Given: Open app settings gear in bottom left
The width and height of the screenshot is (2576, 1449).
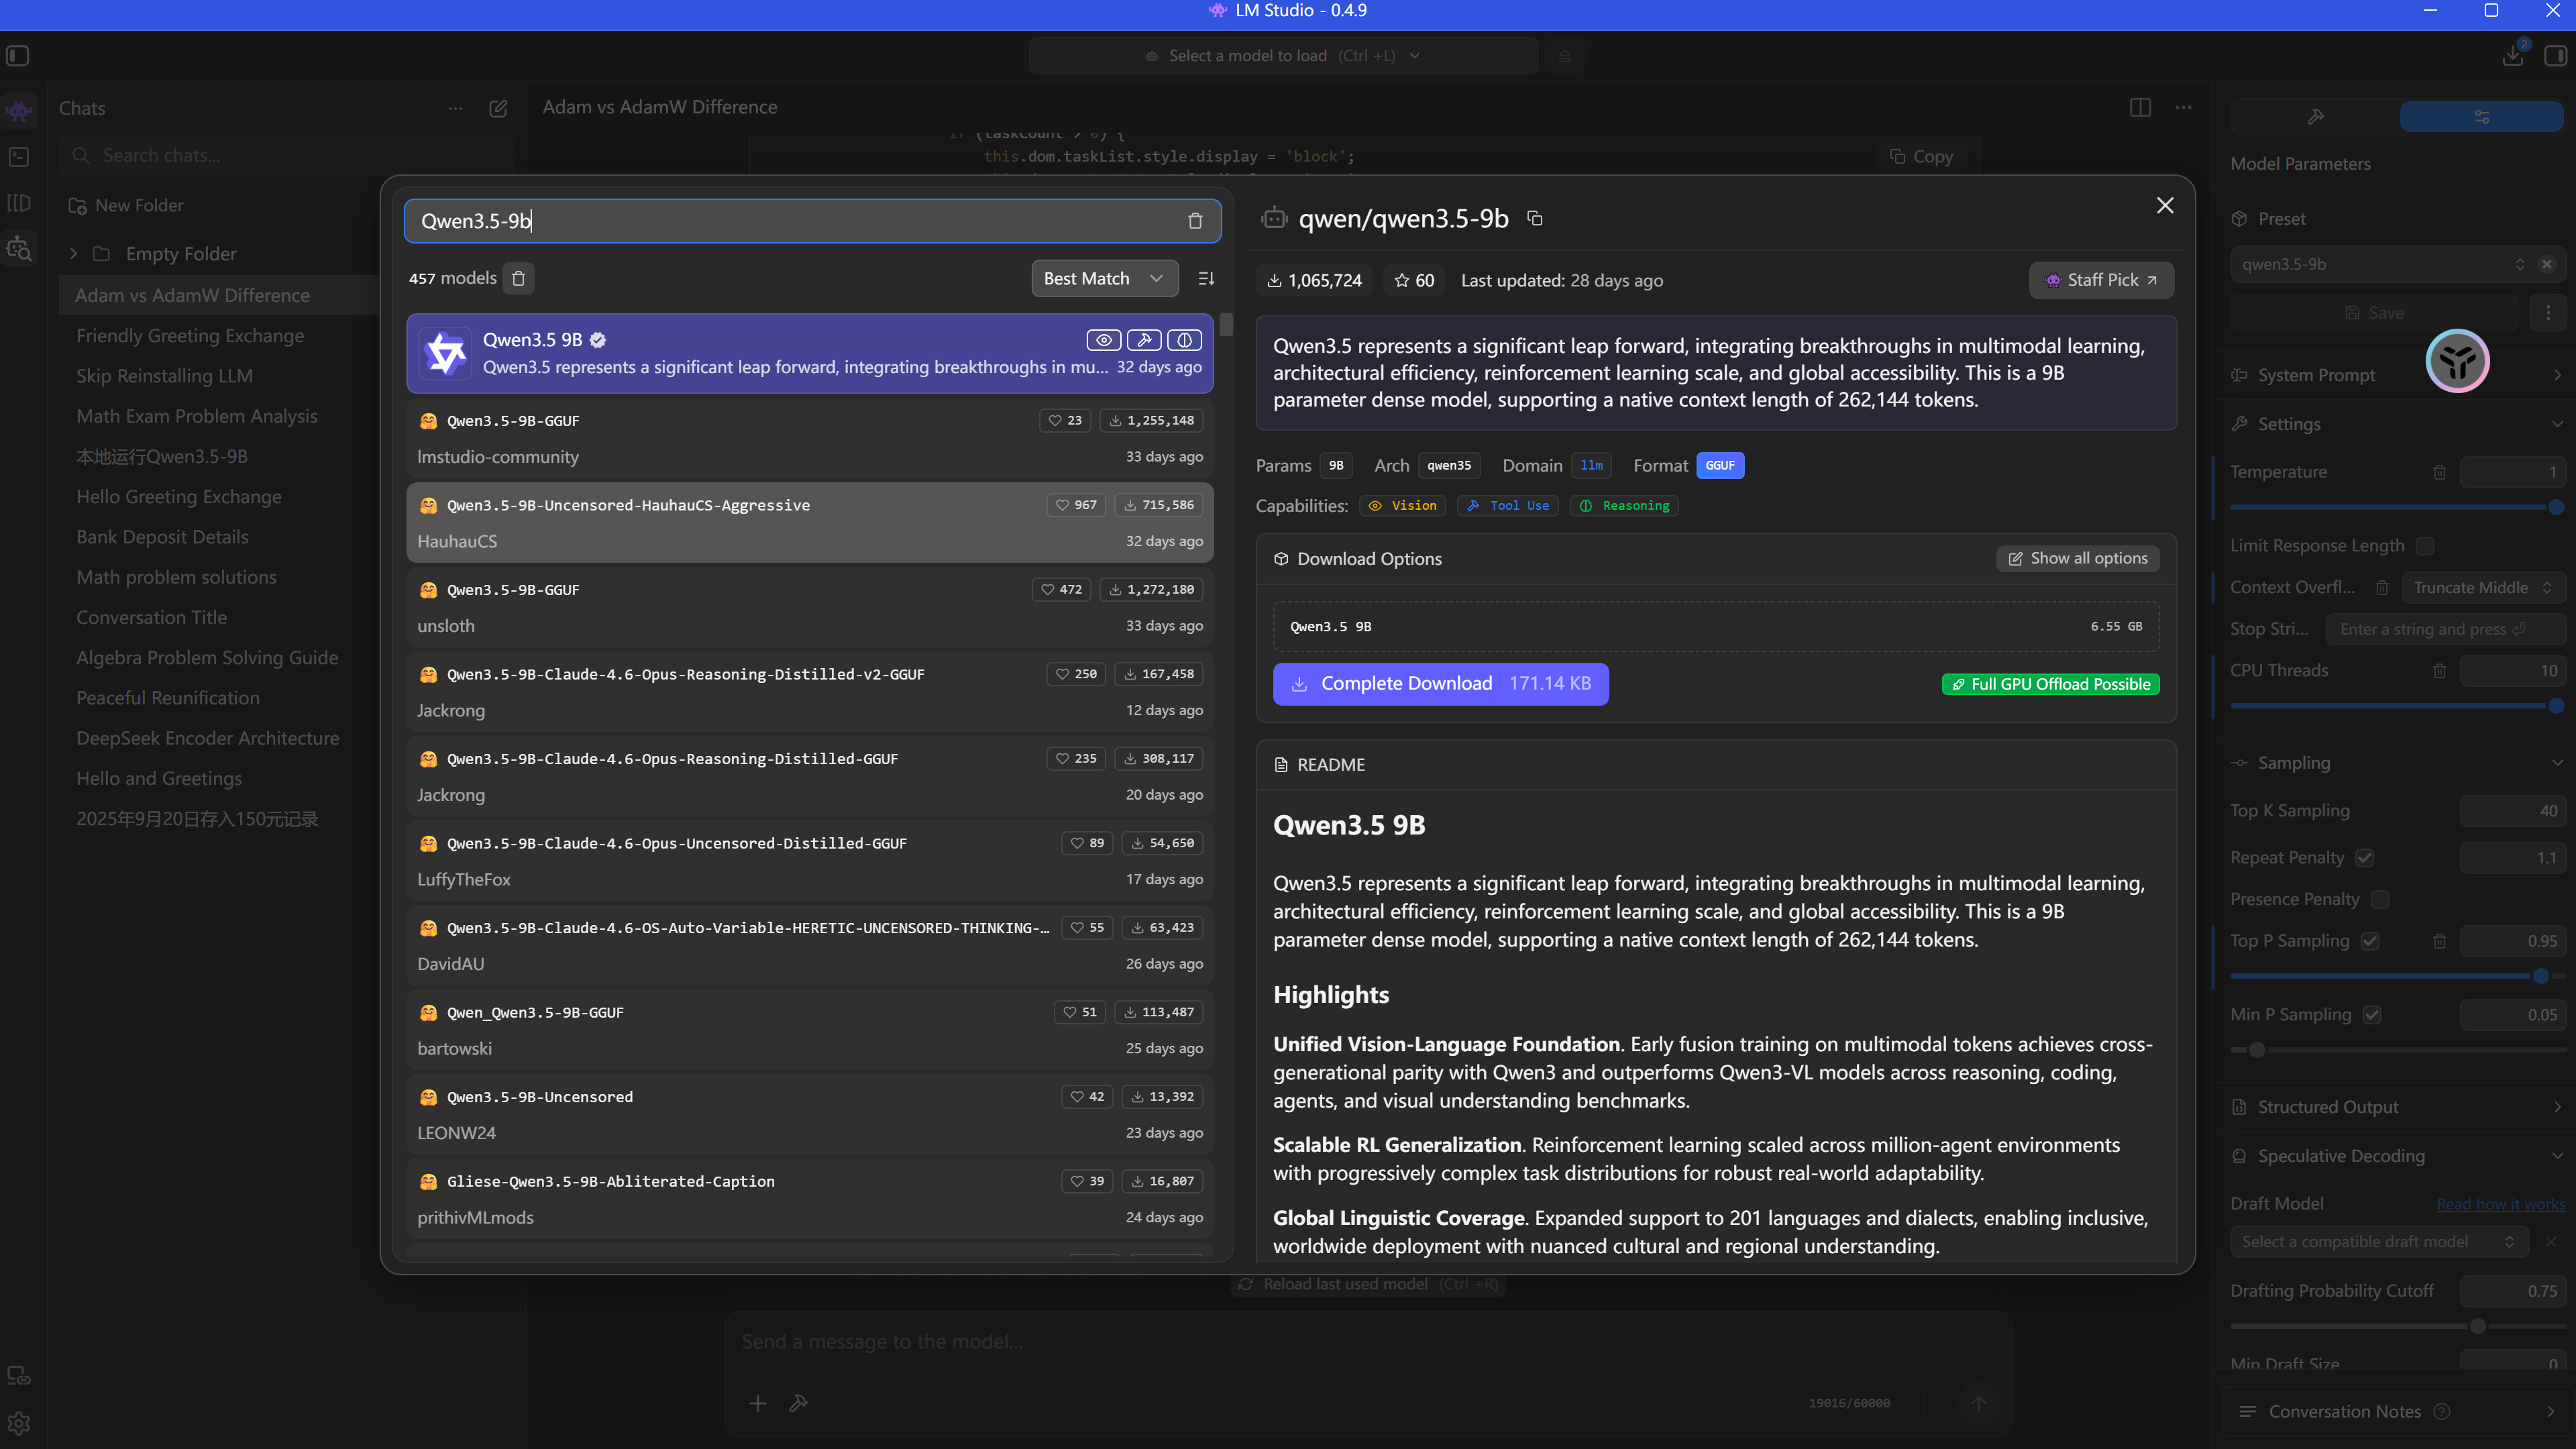Looking at the screenshot, I should point(19,1423).
